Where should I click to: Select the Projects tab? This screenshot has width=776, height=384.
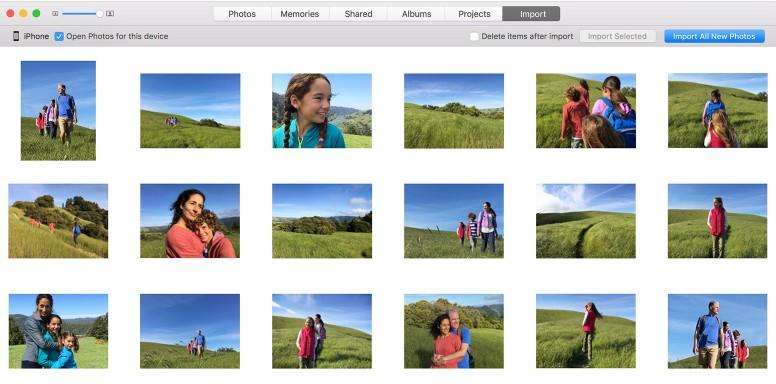tap(474, 14)
